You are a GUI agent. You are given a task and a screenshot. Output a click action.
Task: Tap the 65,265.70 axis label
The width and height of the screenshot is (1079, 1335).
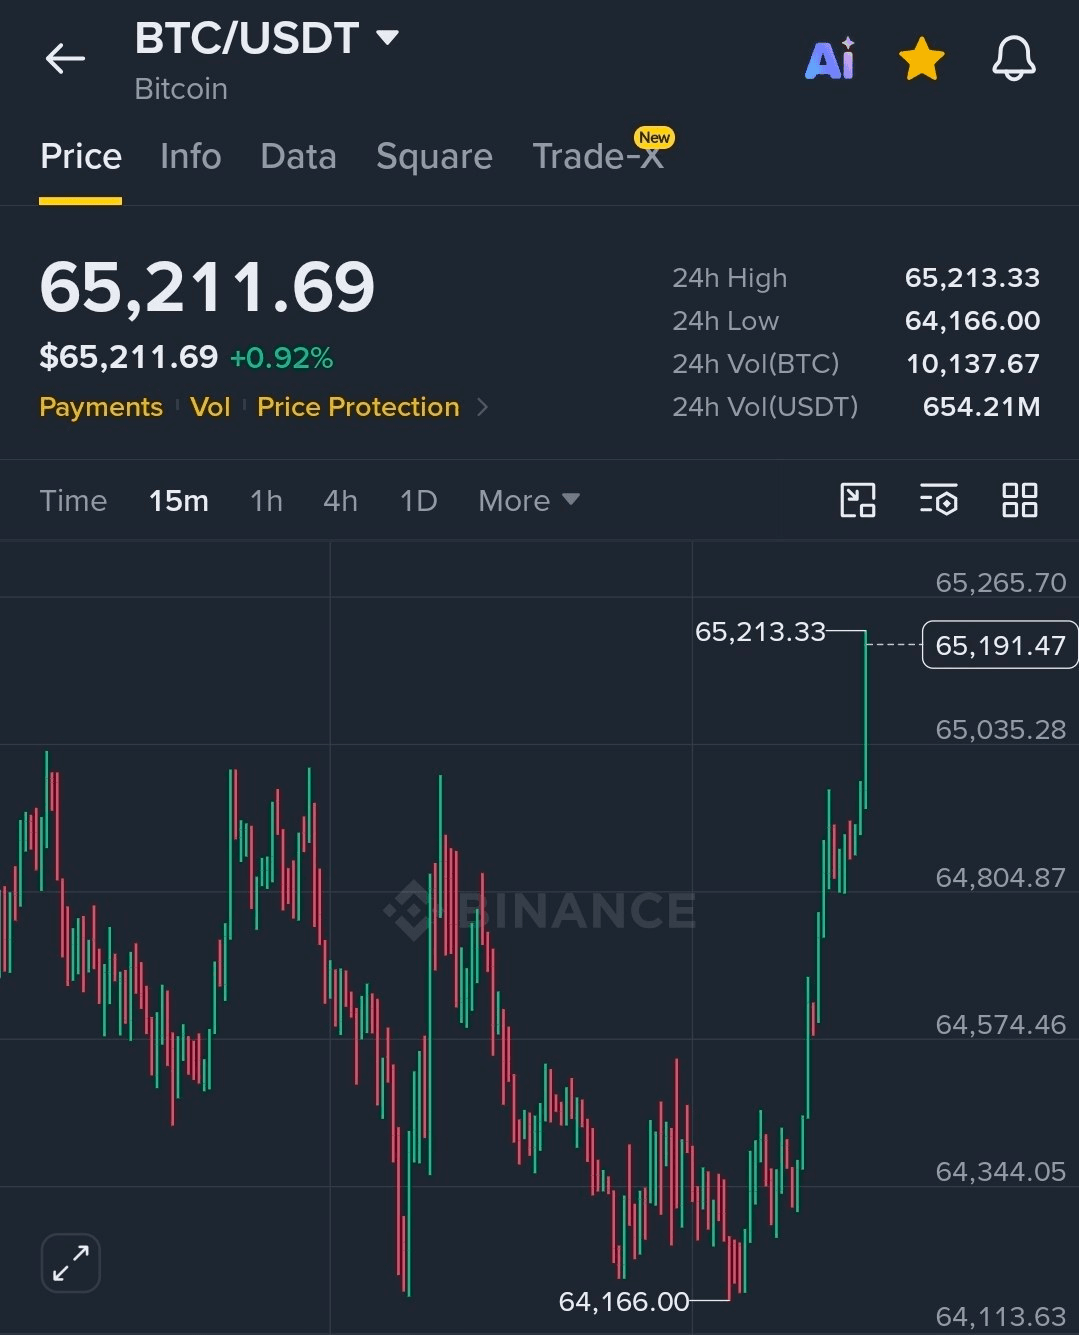point(1001,583)
